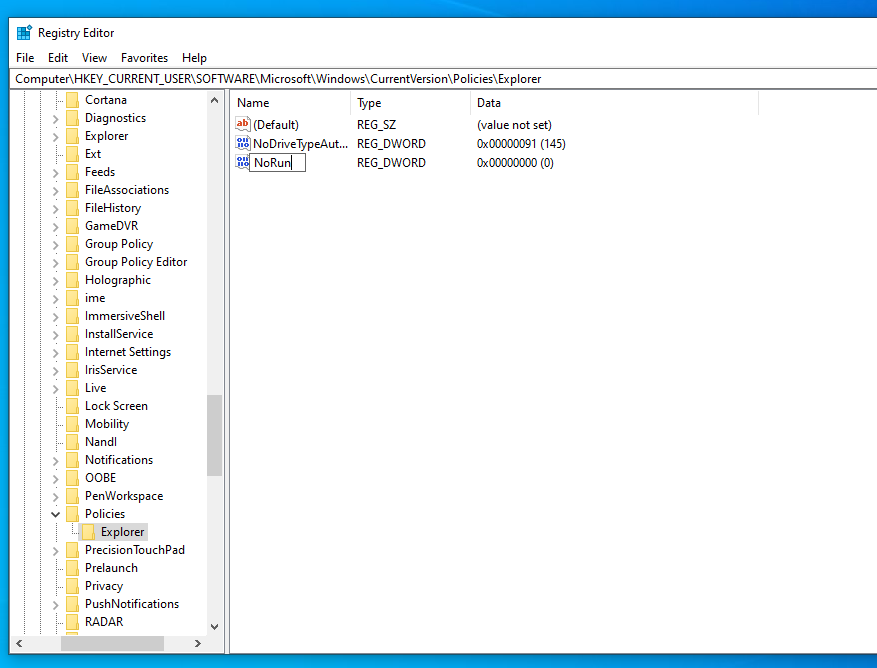Select the Privacy key in tree
Image resolution: width=877 pixels, height=668 pixels.
pos(104,586)
